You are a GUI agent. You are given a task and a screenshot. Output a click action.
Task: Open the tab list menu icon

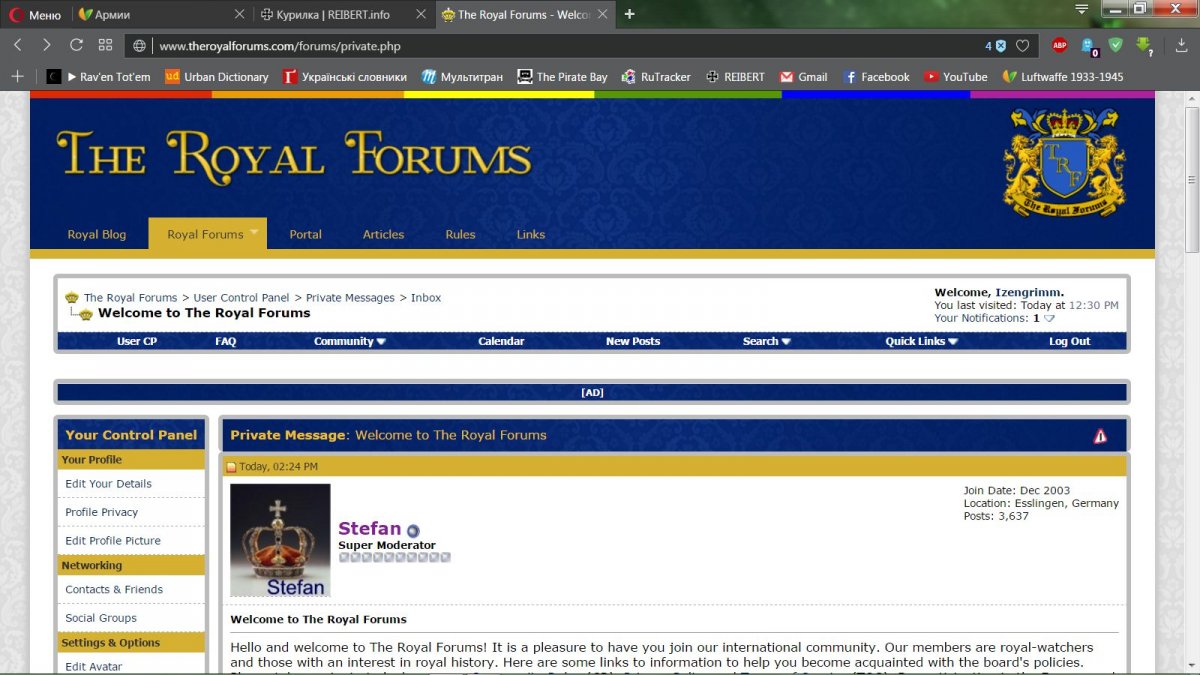(x=1081, y=8)
